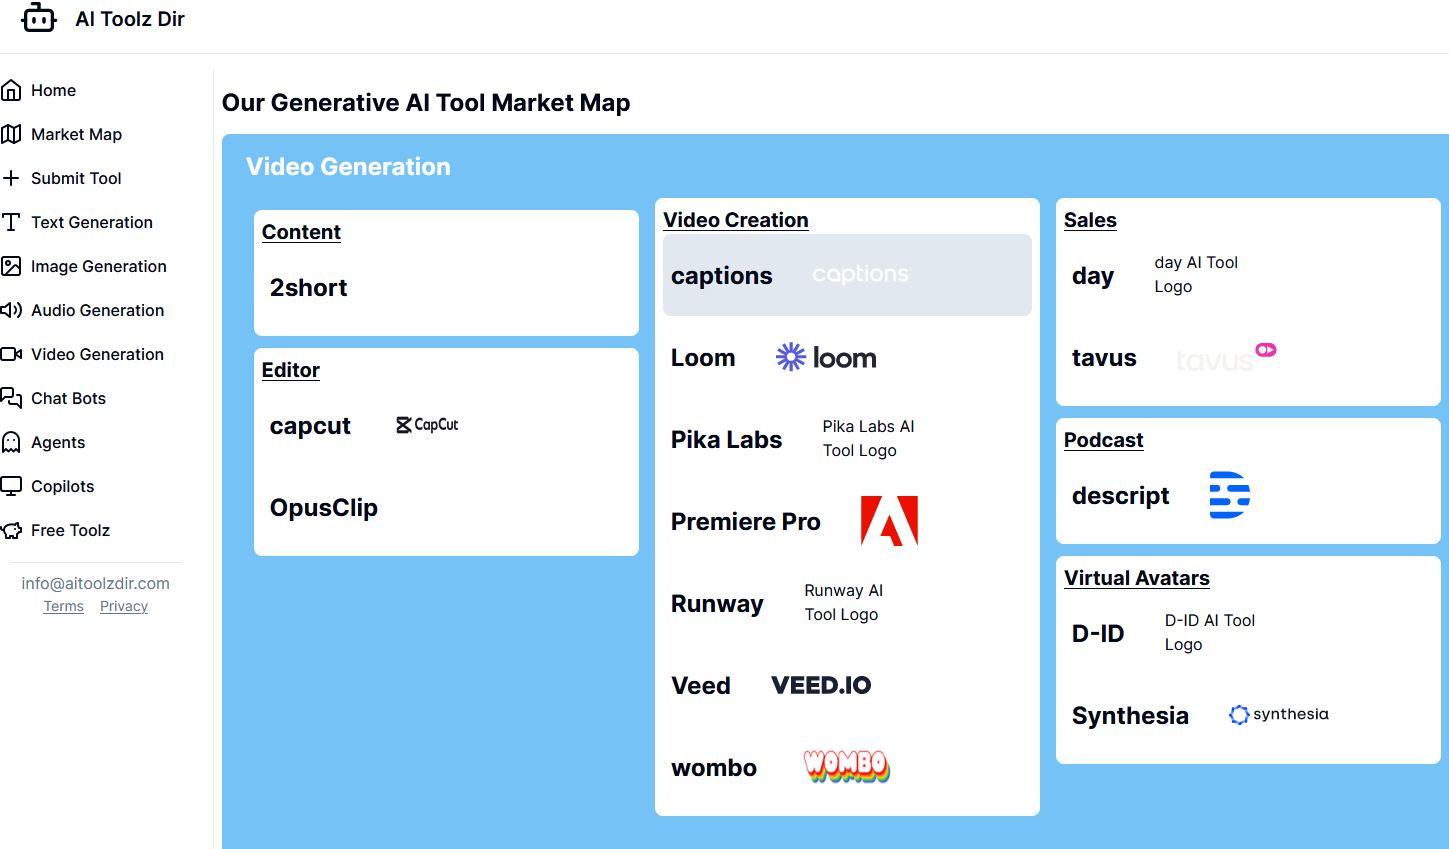Open the Submit Tool page
Screen dimensions: 1449x849
pos(76,178)
